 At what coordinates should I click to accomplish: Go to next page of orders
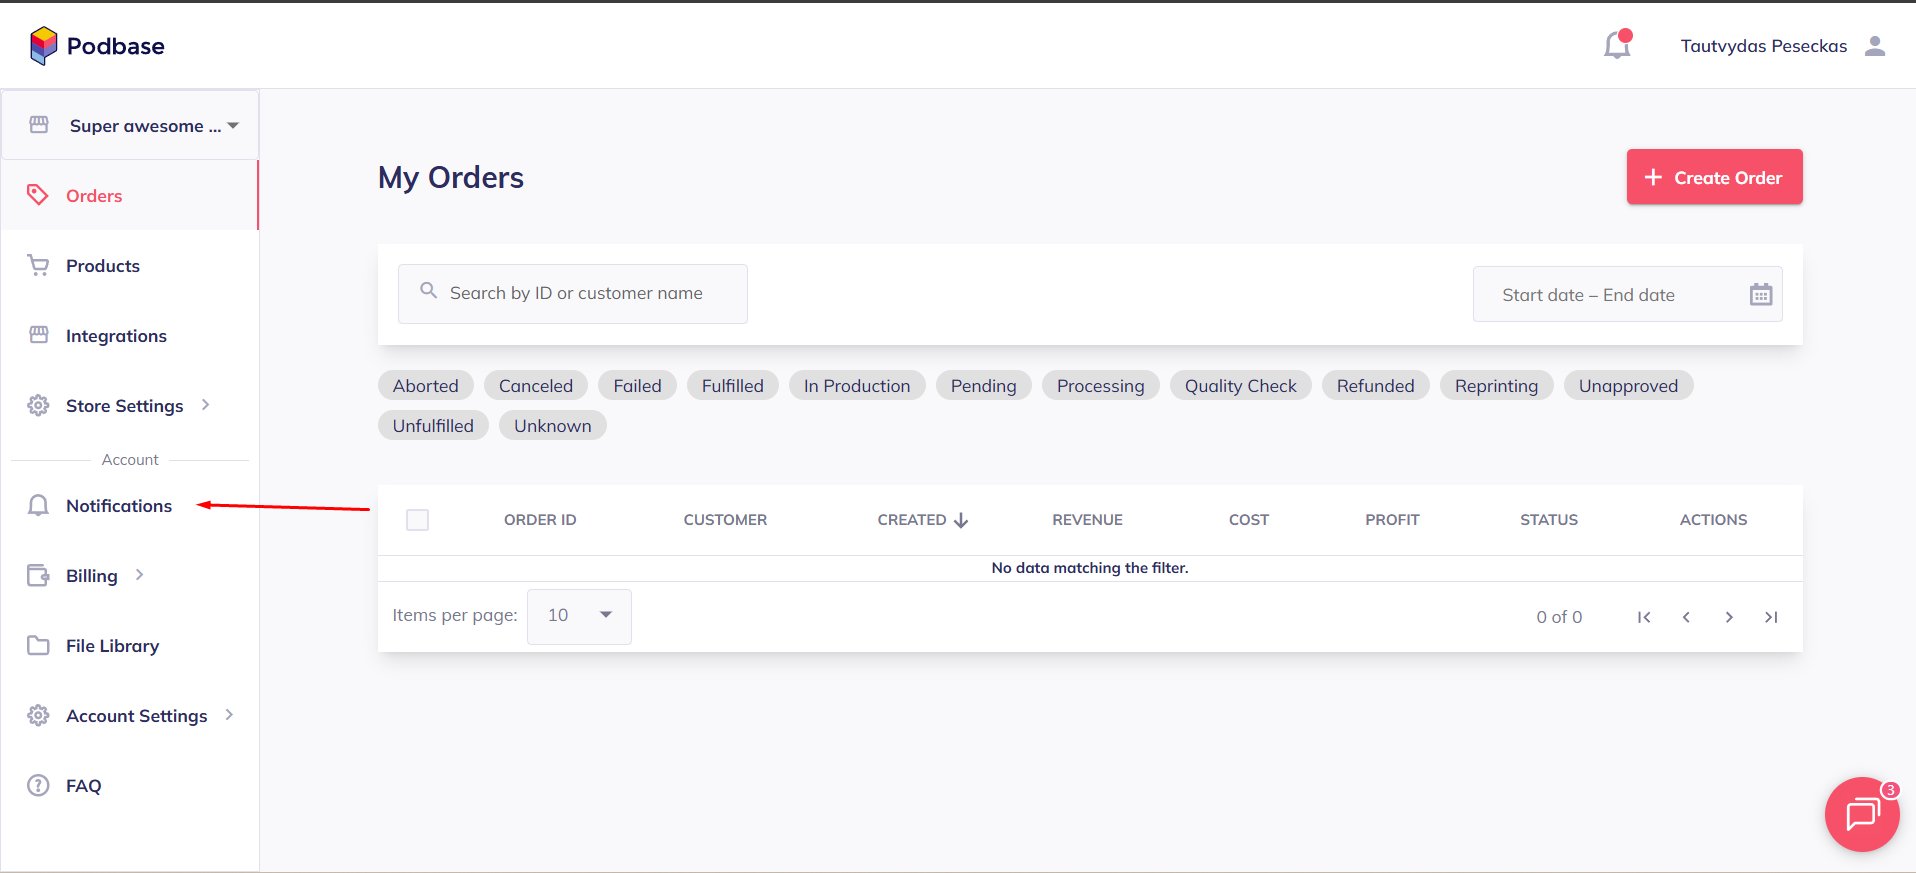coord(1729,617)
